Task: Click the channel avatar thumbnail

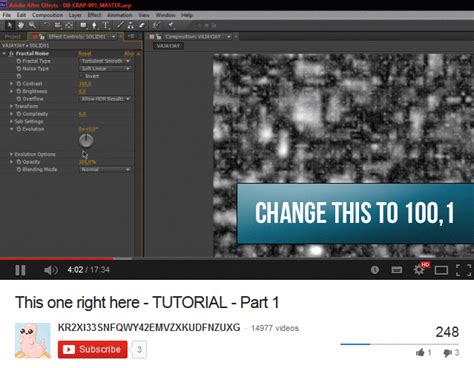Action: coord(33,340)
